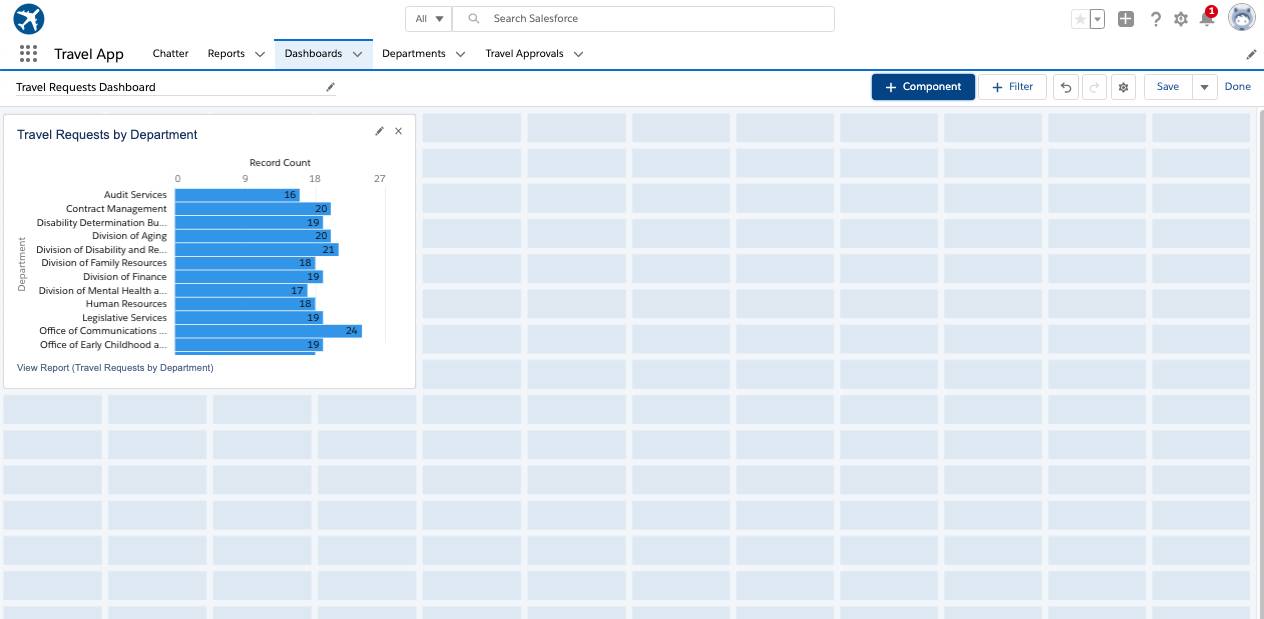Click the Undo arrow icon

1065,87
